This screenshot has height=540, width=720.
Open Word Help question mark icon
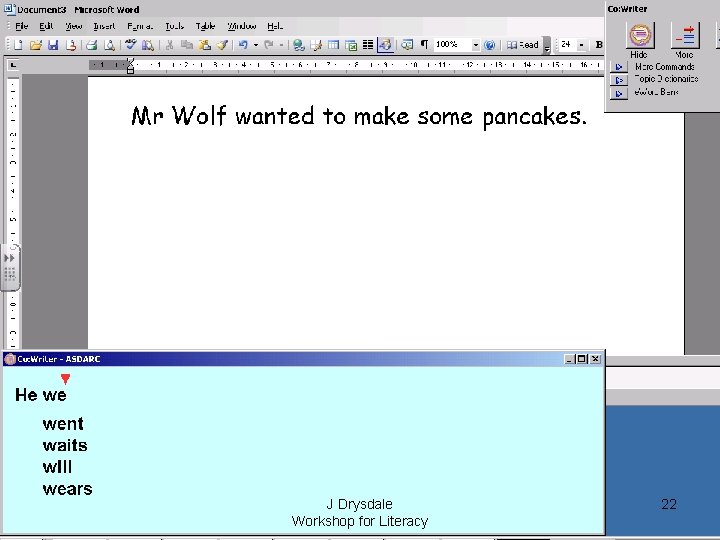click(x=490, y=45)
